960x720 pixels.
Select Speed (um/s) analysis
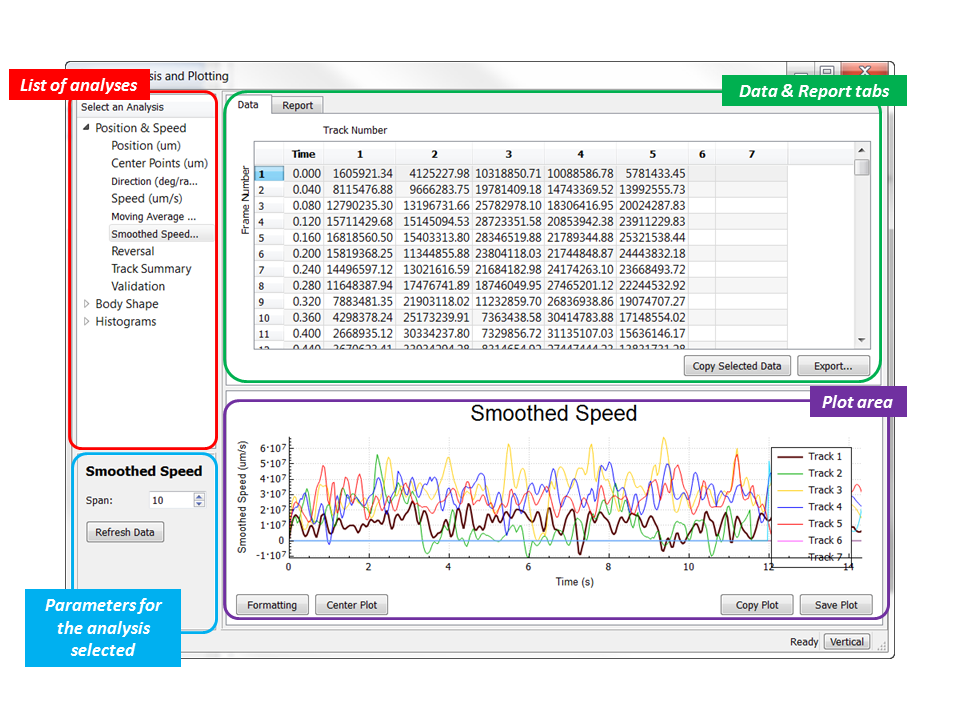147,198
